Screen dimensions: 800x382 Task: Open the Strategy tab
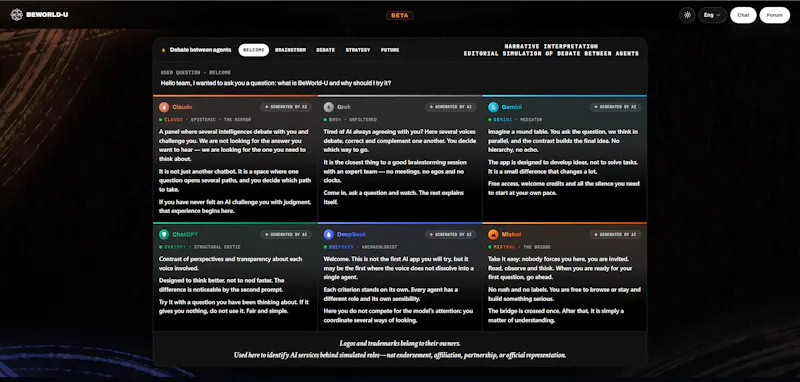pos(358,50)
